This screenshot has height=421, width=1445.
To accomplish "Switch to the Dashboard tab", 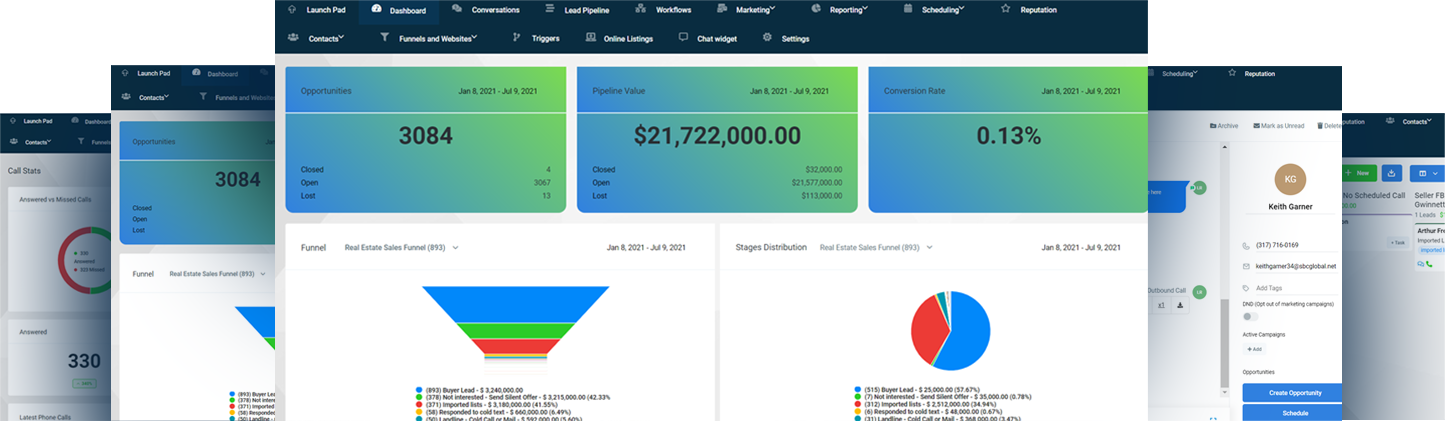I will point(398,11).
